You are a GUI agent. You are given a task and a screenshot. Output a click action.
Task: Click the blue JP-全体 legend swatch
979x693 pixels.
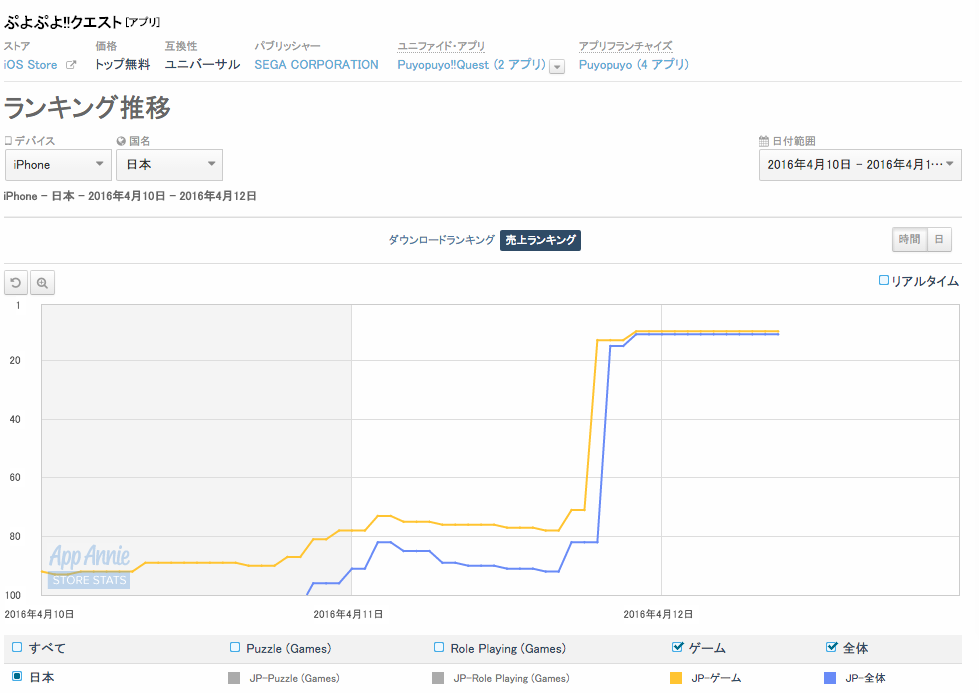pyautogui.click(x=830, y=678)
